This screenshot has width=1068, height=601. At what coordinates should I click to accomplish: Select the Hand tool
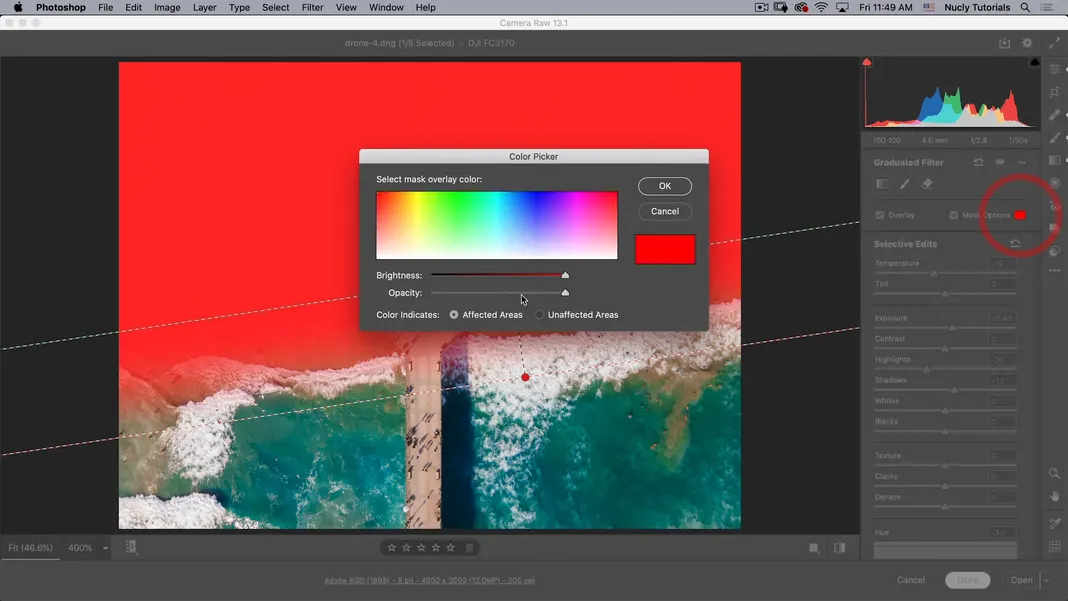1054,497
